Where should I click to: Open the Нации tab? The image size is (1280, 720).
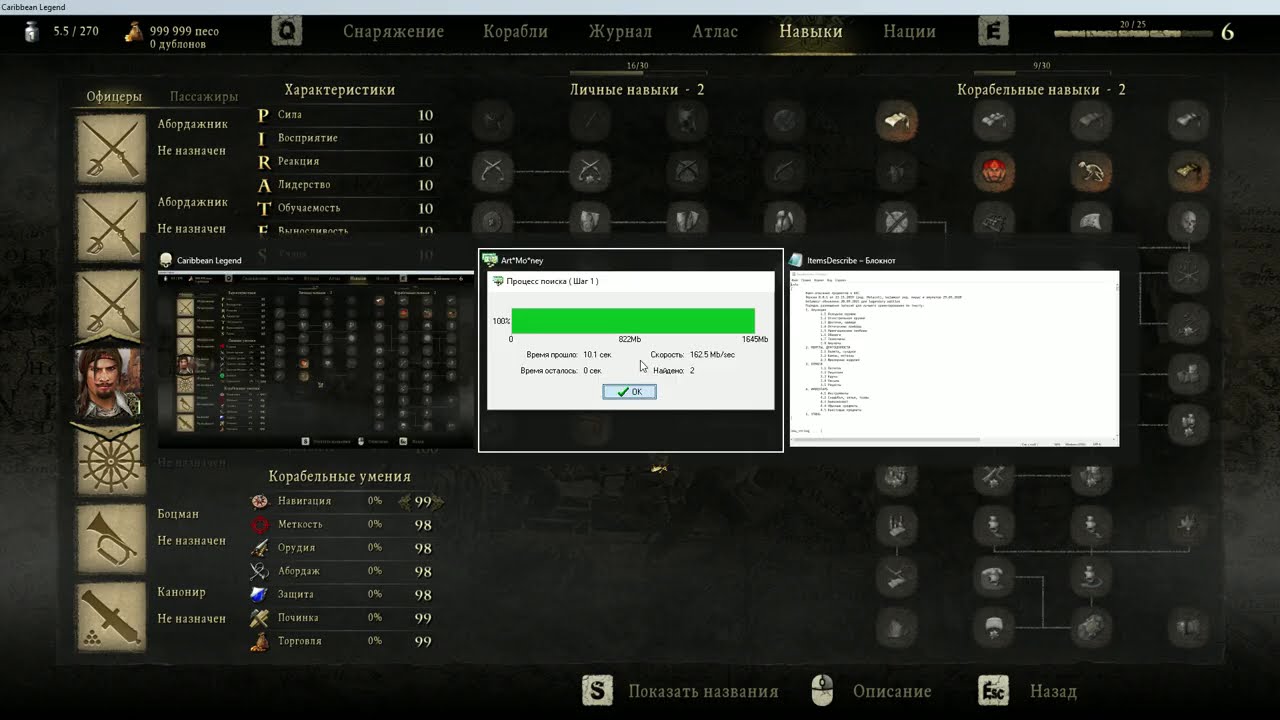click(x=909, y=31)
